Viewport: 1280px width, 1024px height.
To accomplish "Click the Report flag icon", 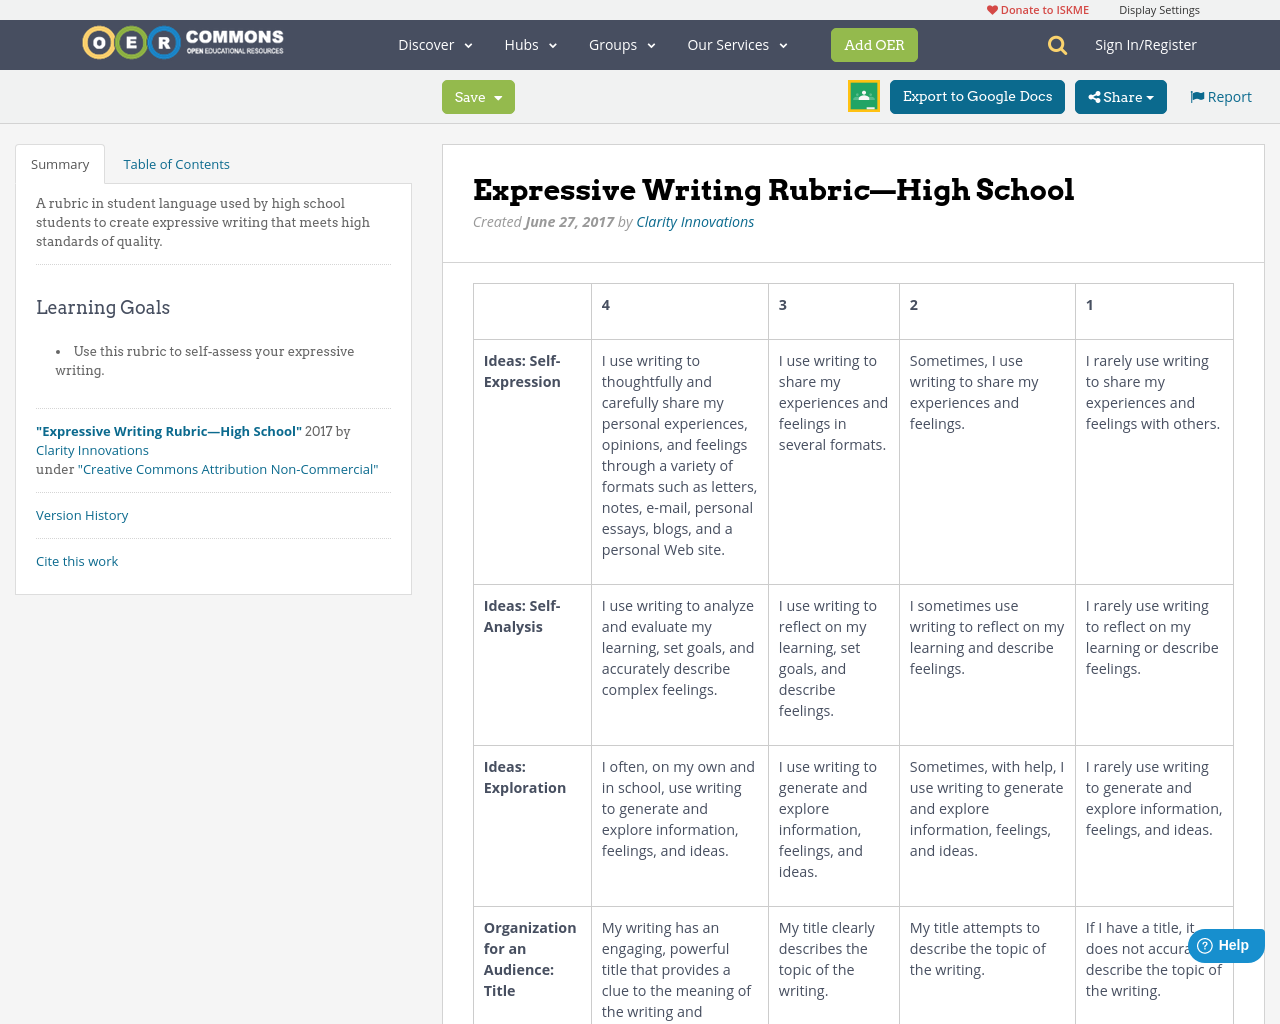I will coord(1196,95).
